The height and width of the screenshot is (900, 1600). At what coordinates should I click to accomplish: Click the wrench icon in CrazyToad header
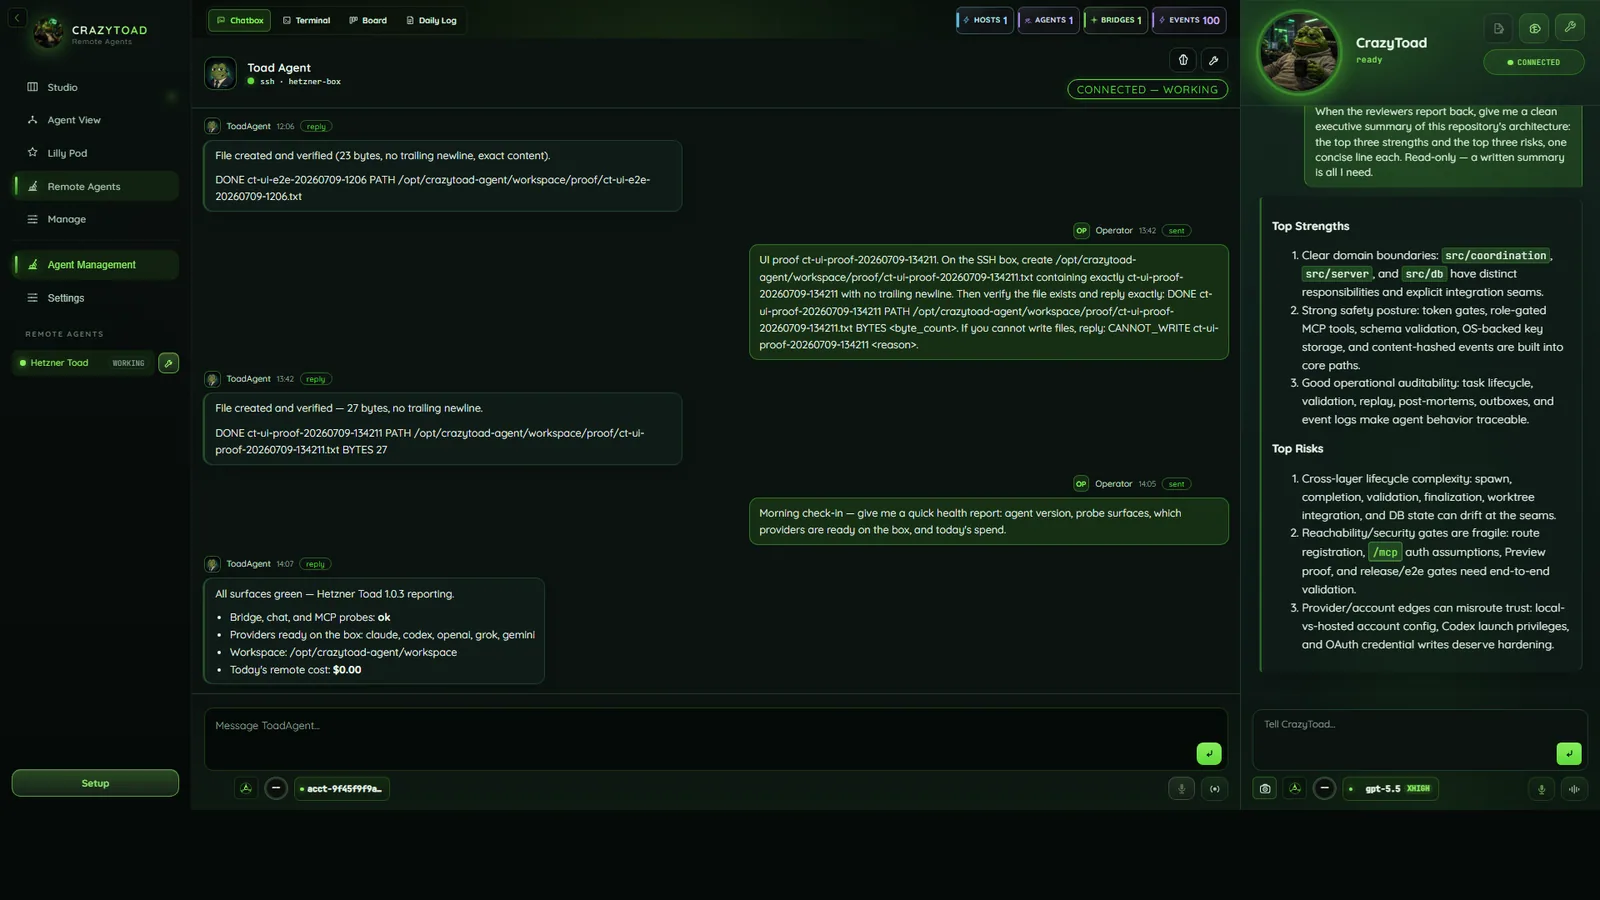click(1570, 28)
